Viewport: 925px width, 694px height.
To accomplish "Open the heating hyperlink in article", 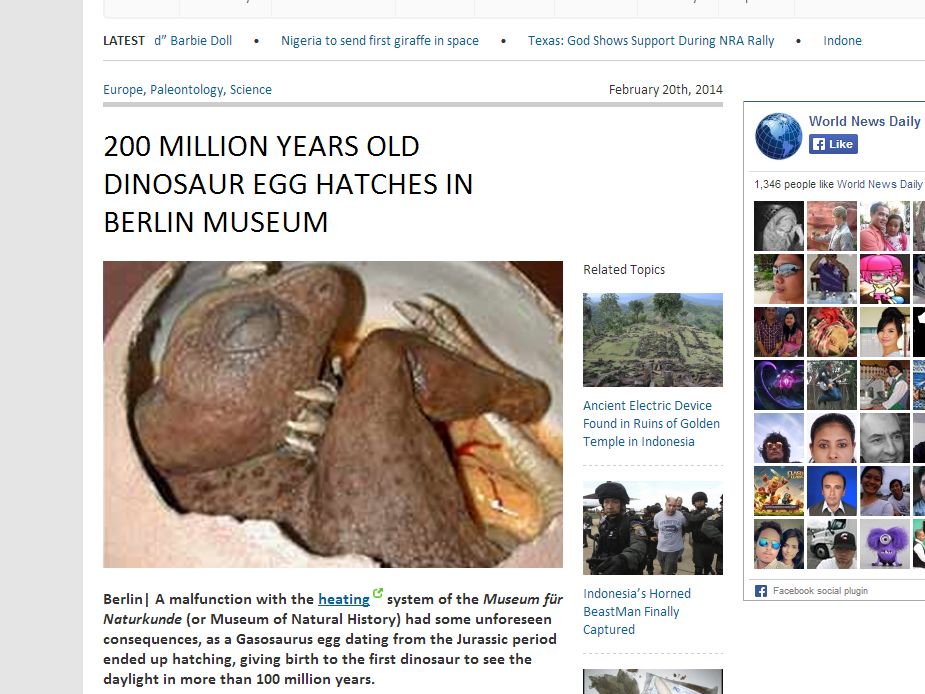I will coord(344,599).
